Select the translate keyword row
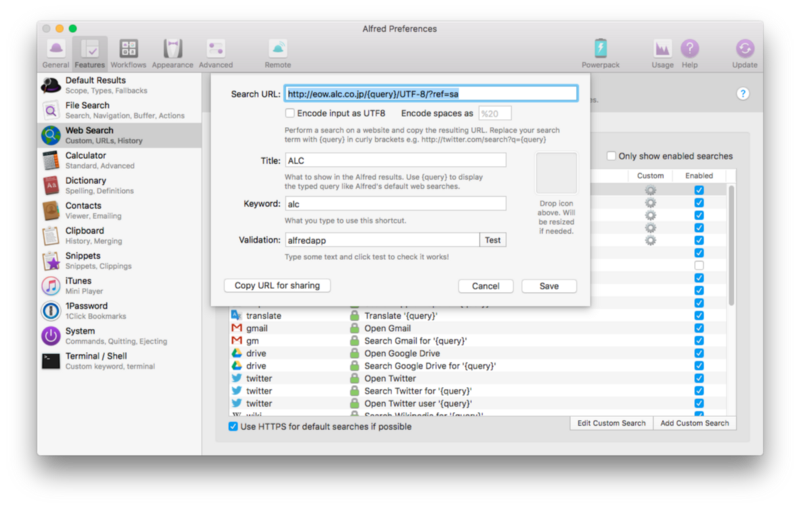Viewport: 800px width, 508px height. tap(478, 315)
